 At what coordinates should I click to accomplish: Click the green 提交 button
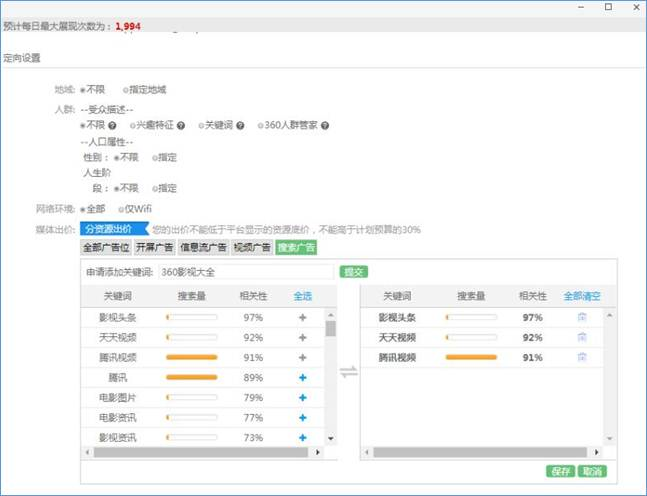354,271
